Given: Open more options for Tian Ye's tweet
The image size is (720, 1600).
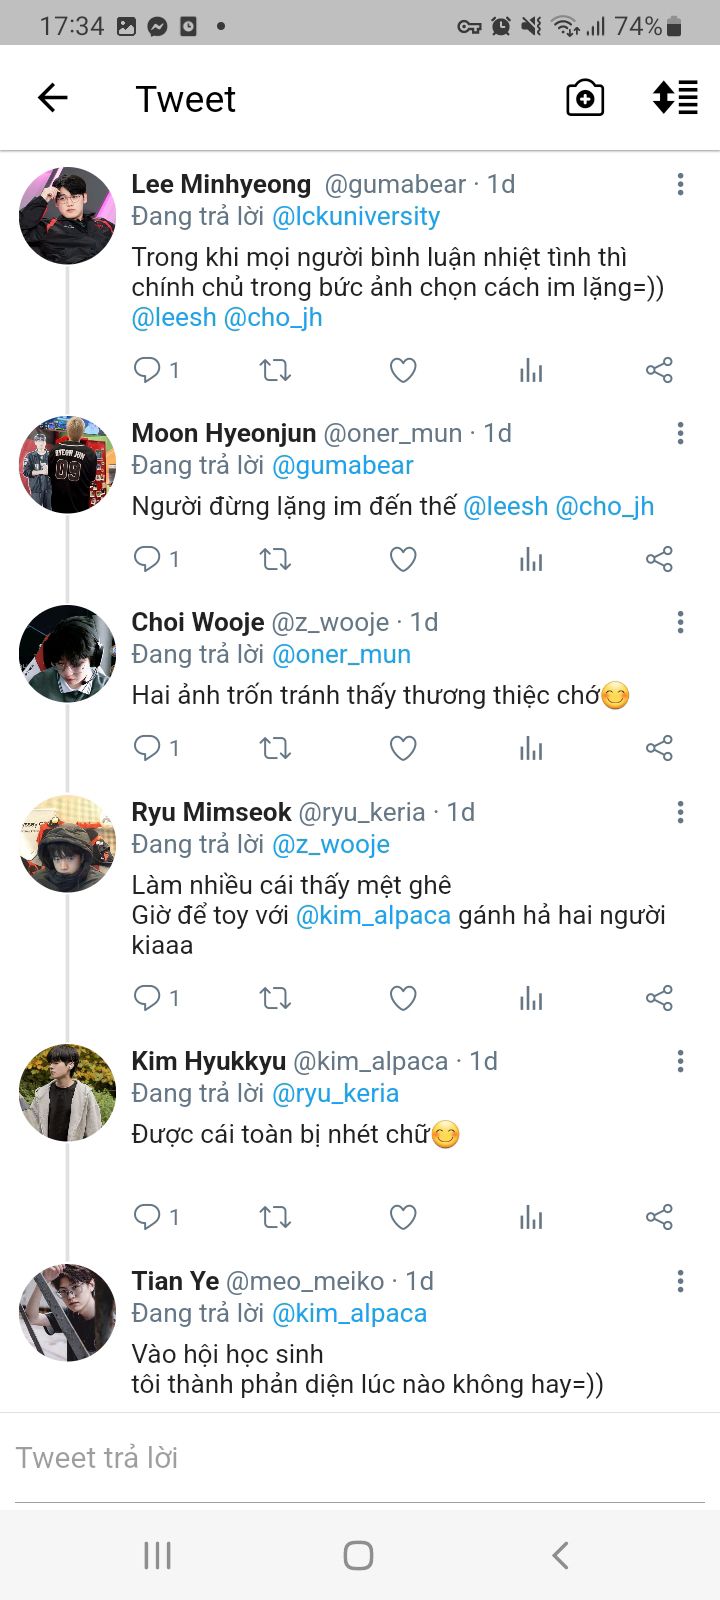Looking at the screenshot, I should pos(680,1281).
